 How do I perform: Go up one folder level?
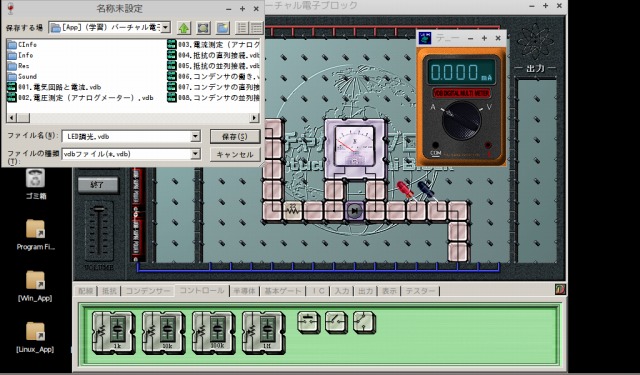184,28
